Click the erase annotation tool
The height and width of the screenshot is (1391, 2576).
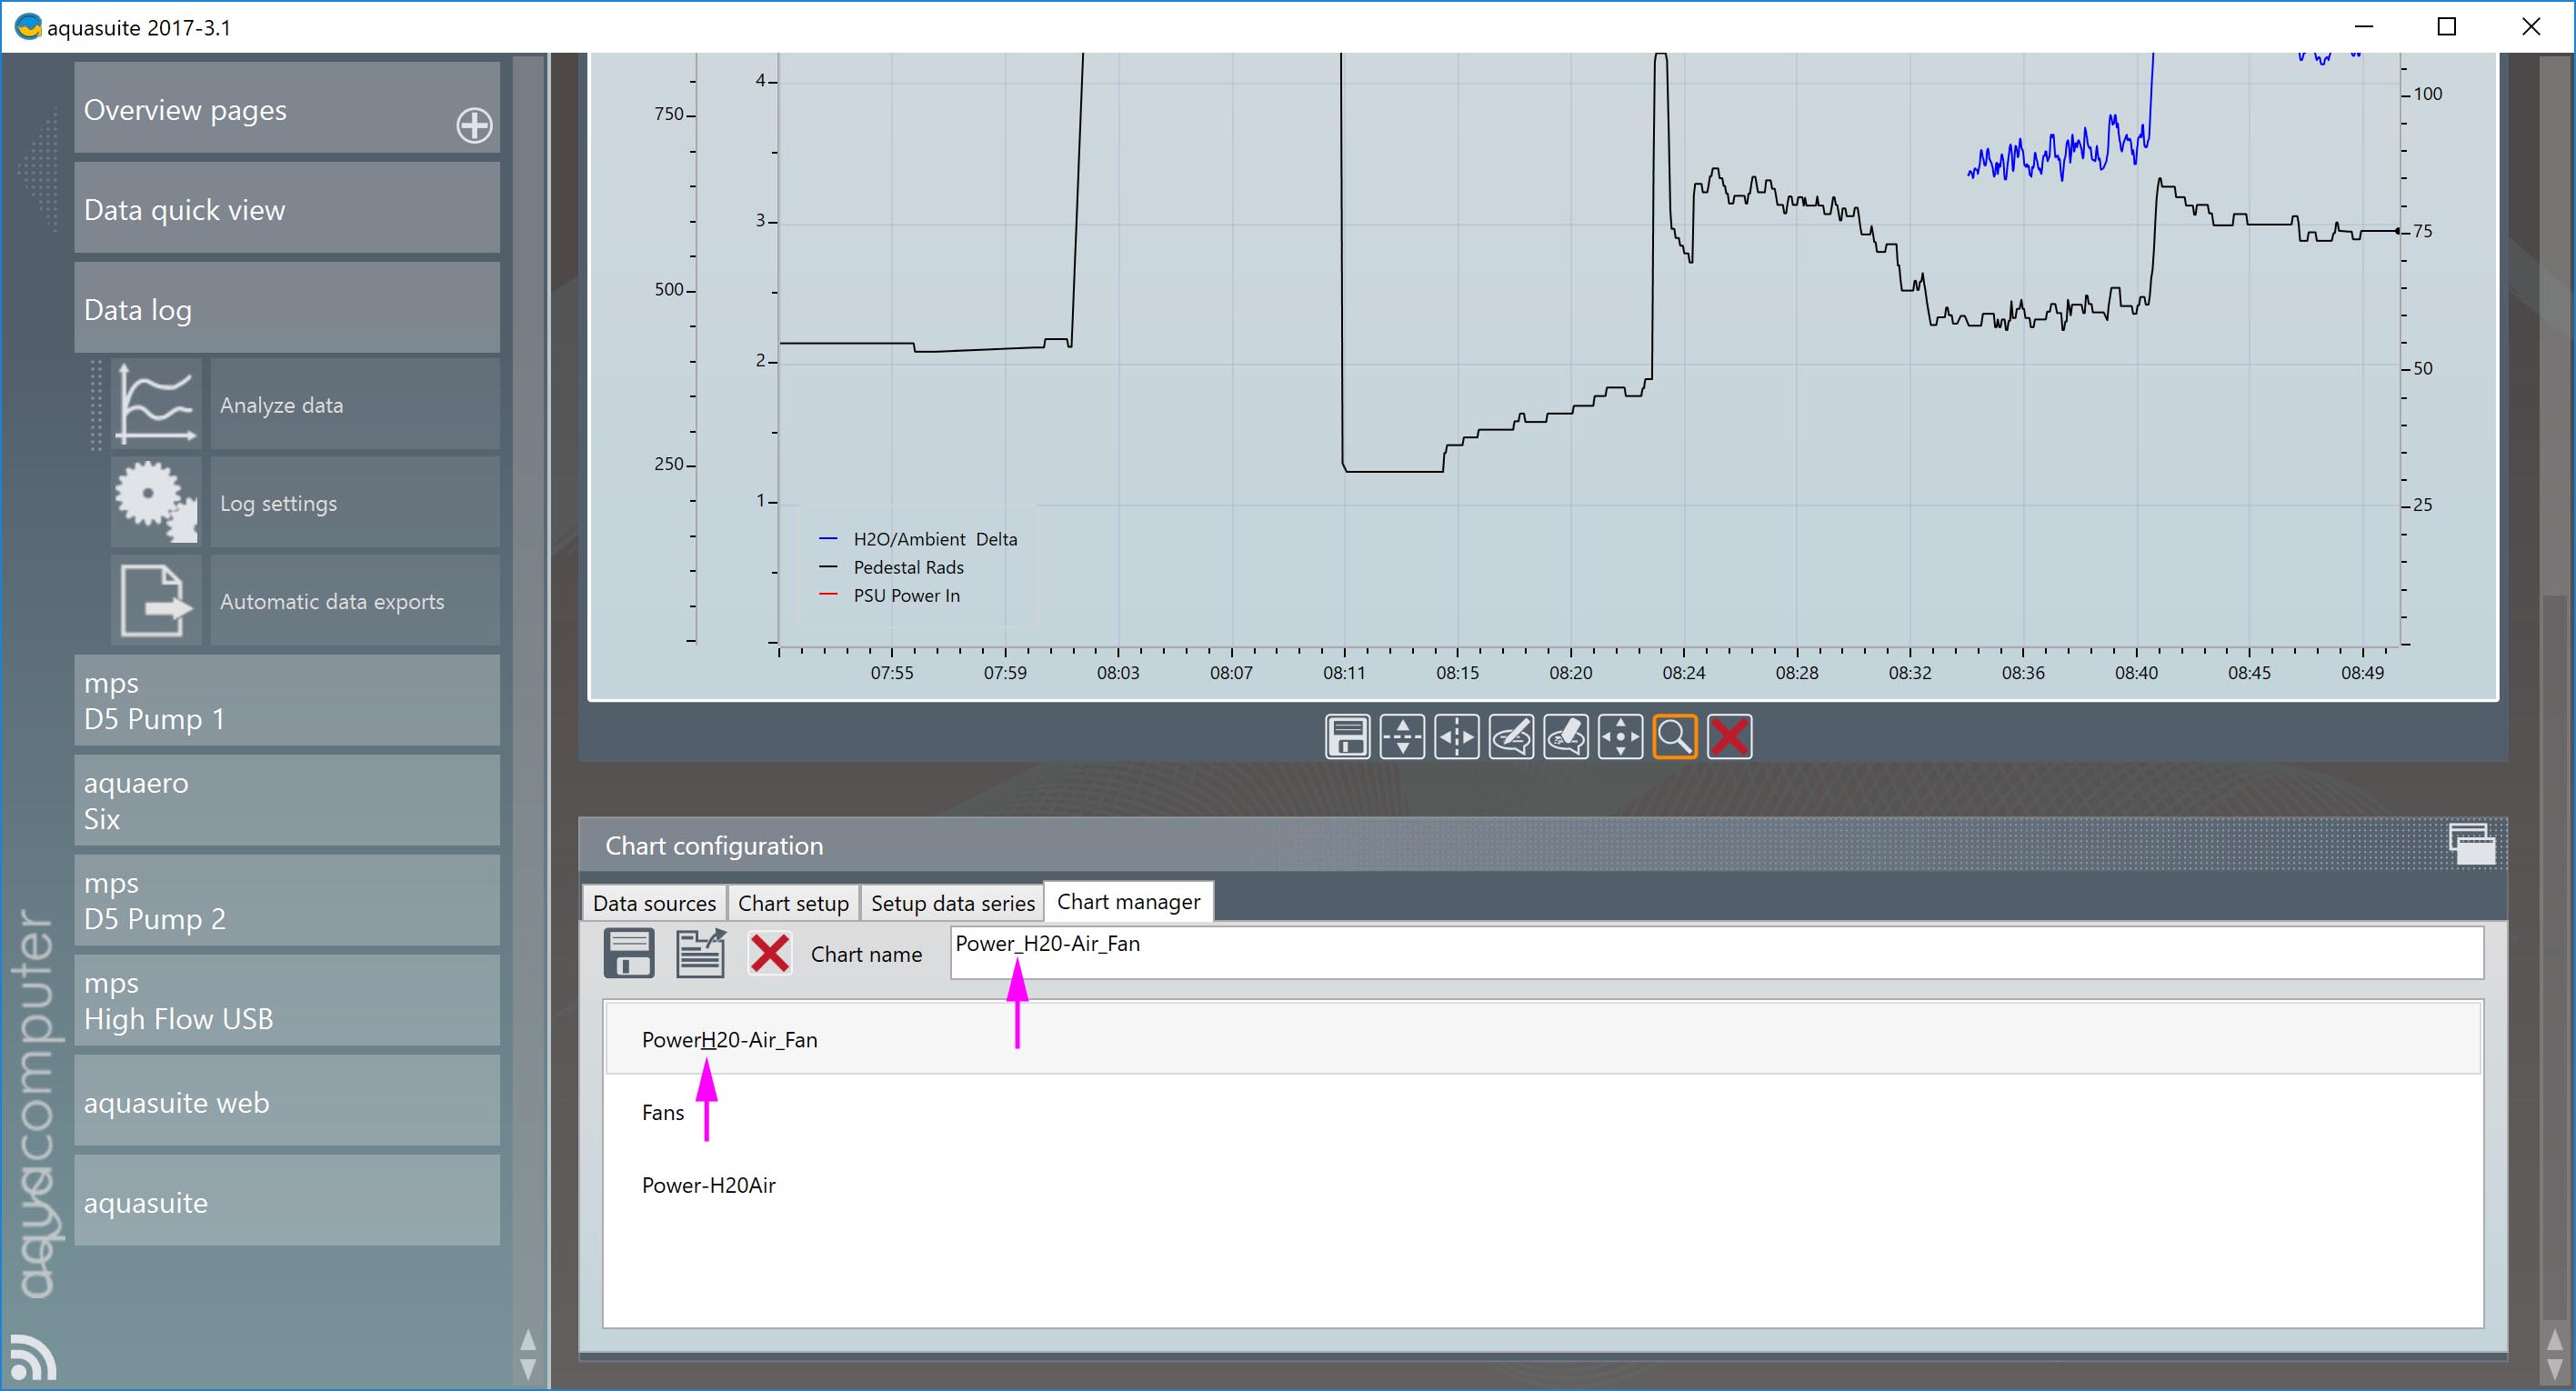[1565, 737]
